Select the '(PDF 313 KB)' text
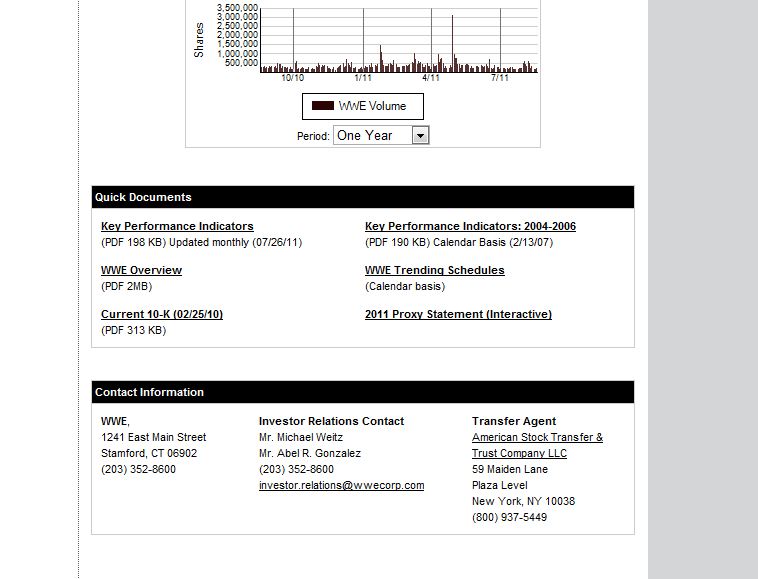This screenshot has height=579, width=758. click(133, 330)
